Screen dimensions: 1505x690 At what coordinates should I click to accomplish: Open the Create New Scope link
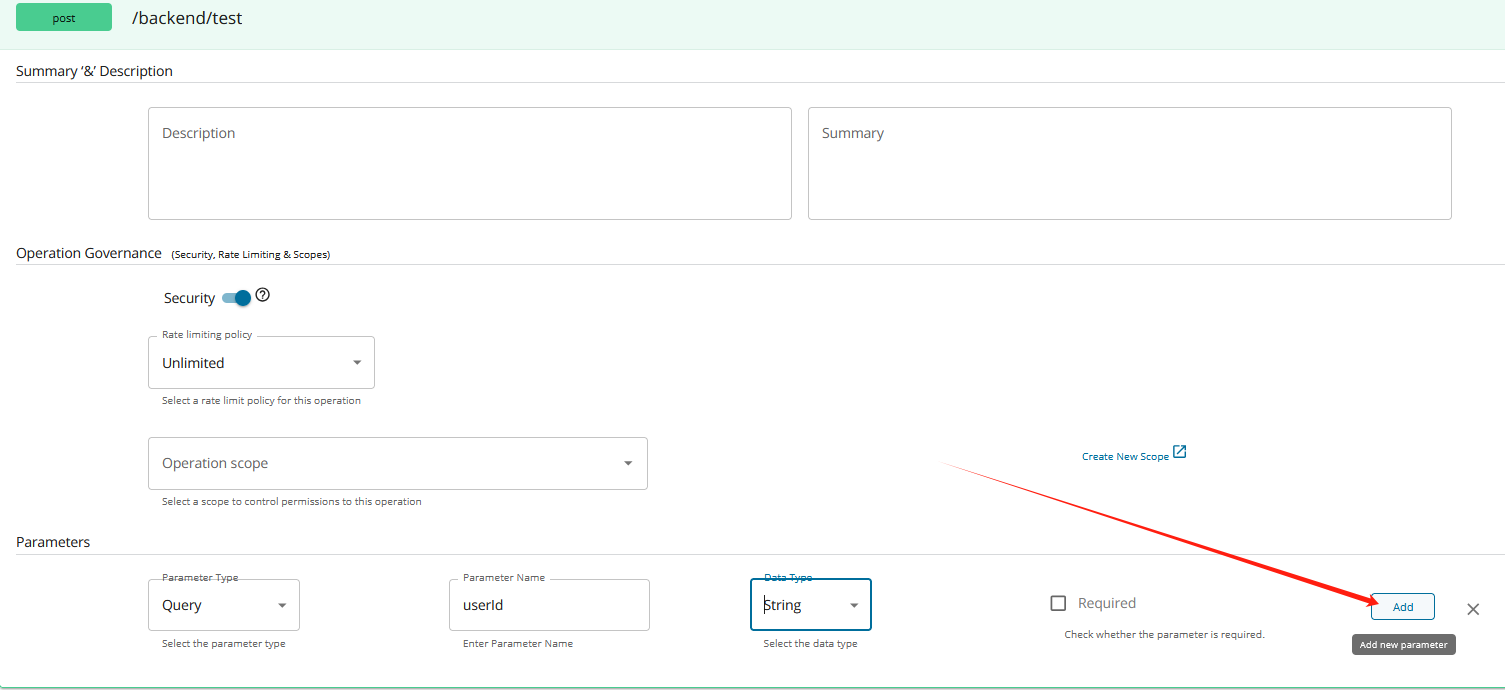pos(1125,456)
